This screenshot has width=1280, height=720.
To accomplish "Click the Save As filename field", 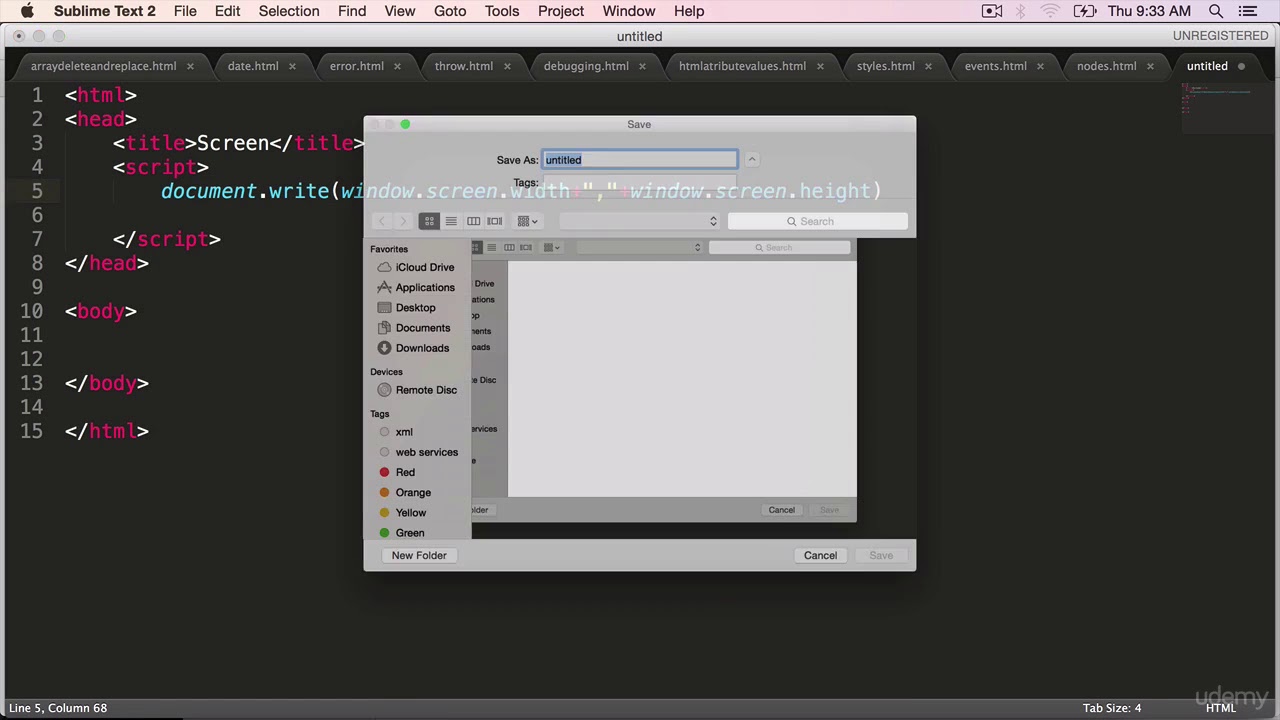I will click(640, 160).
